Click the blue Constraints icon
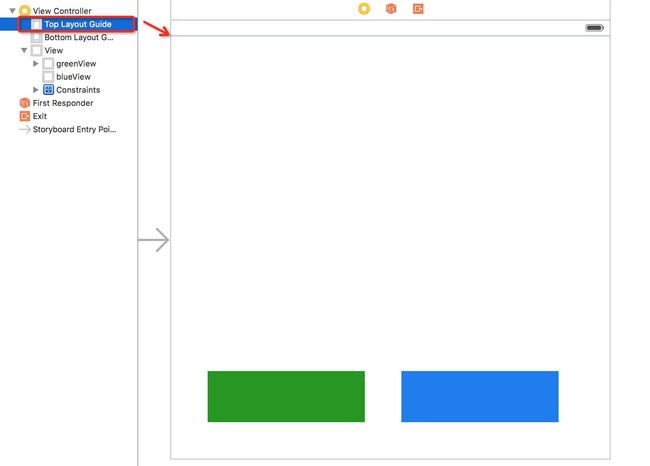Viewport: 650px width, 466px height. point(49,90)
